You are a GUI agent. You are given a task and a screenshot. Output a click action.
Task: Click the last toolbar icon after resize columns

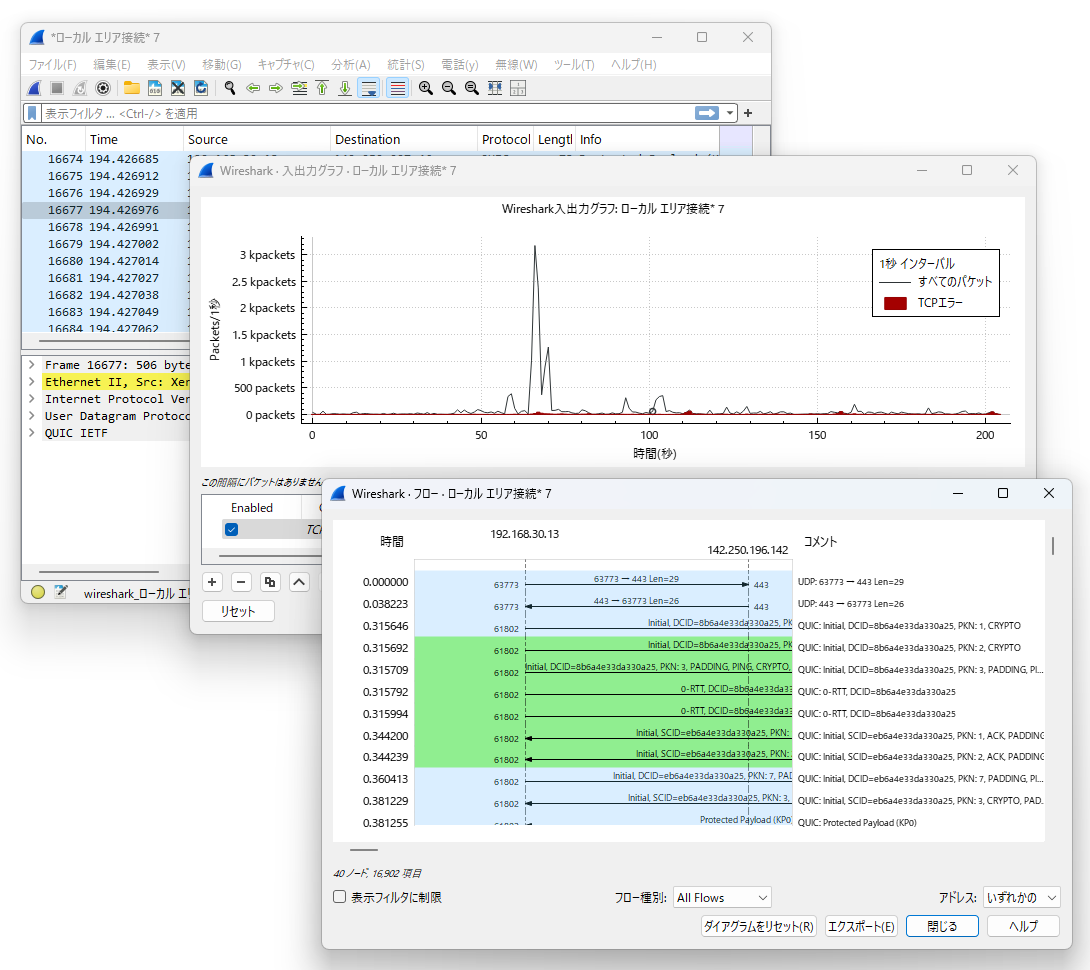pyautogui.click(x=518, y=88)
